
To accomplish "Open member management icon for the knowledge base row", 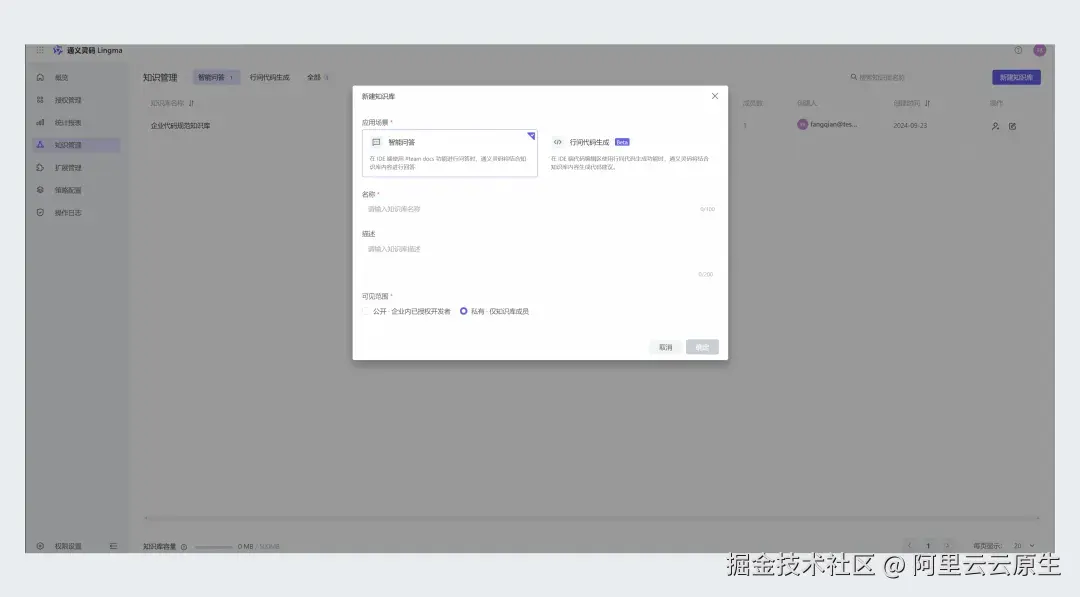I will (x=995, y=126).
